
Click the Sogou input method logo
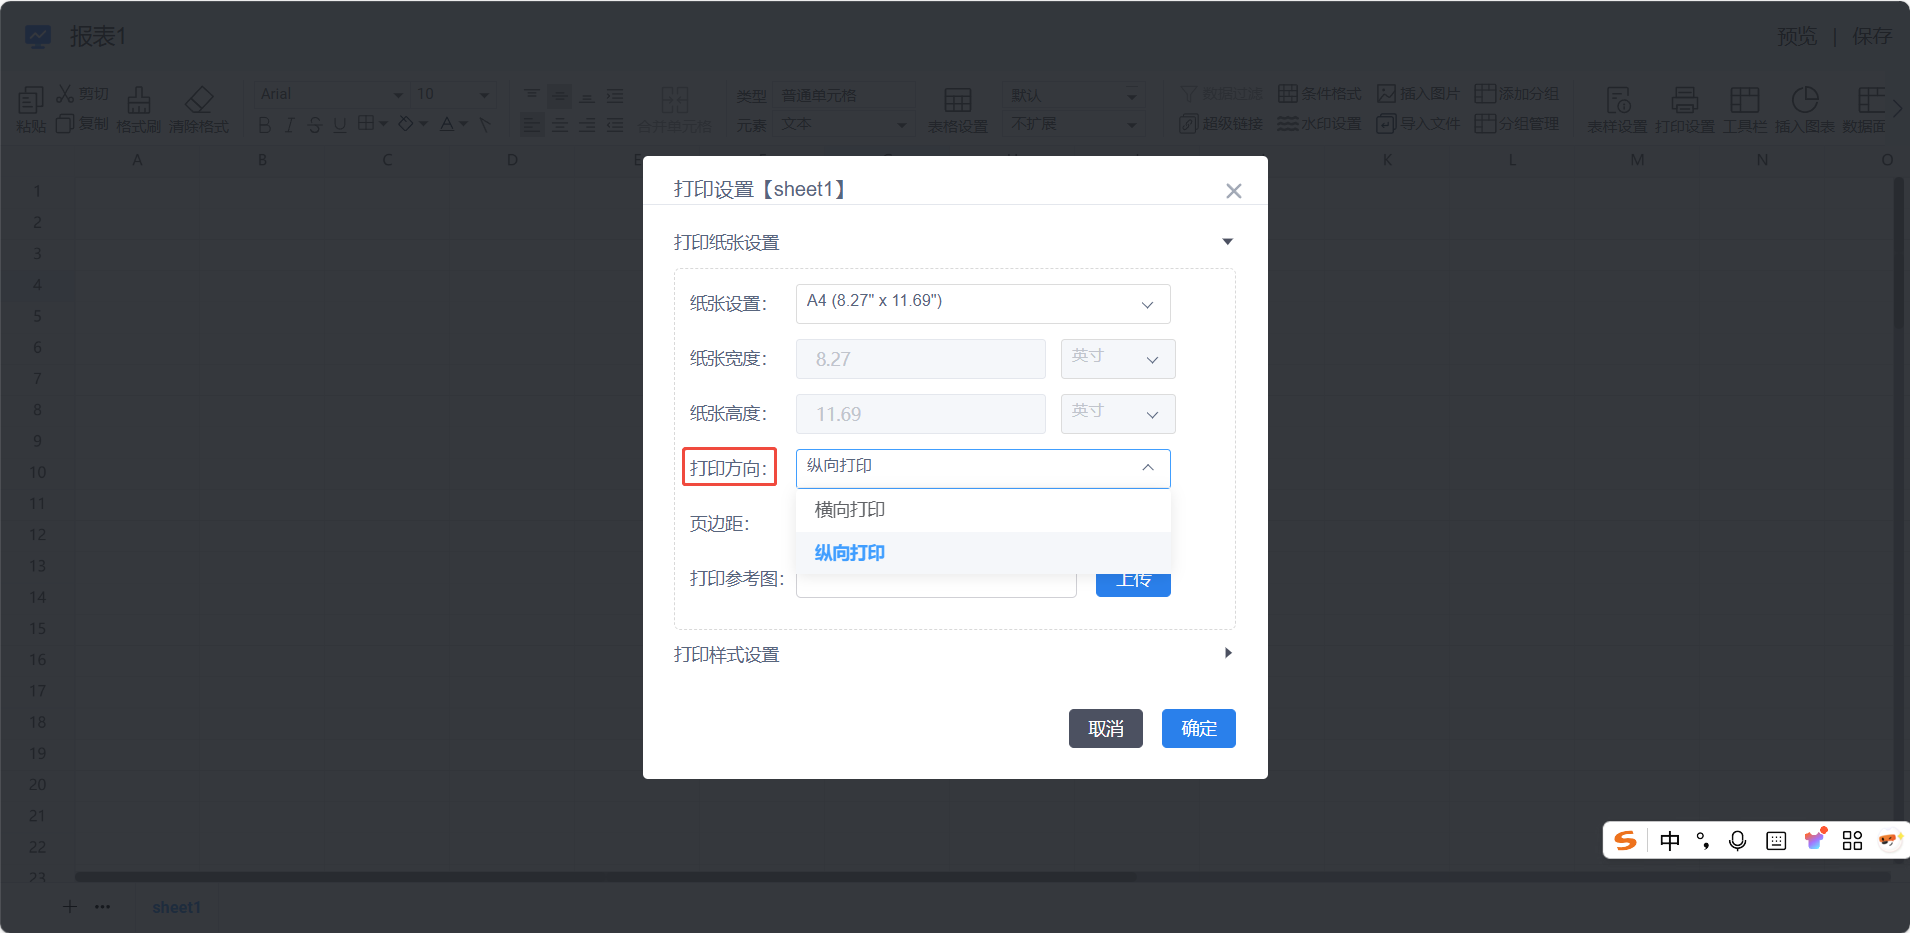pyautogui.click(x=1626, y=841)
